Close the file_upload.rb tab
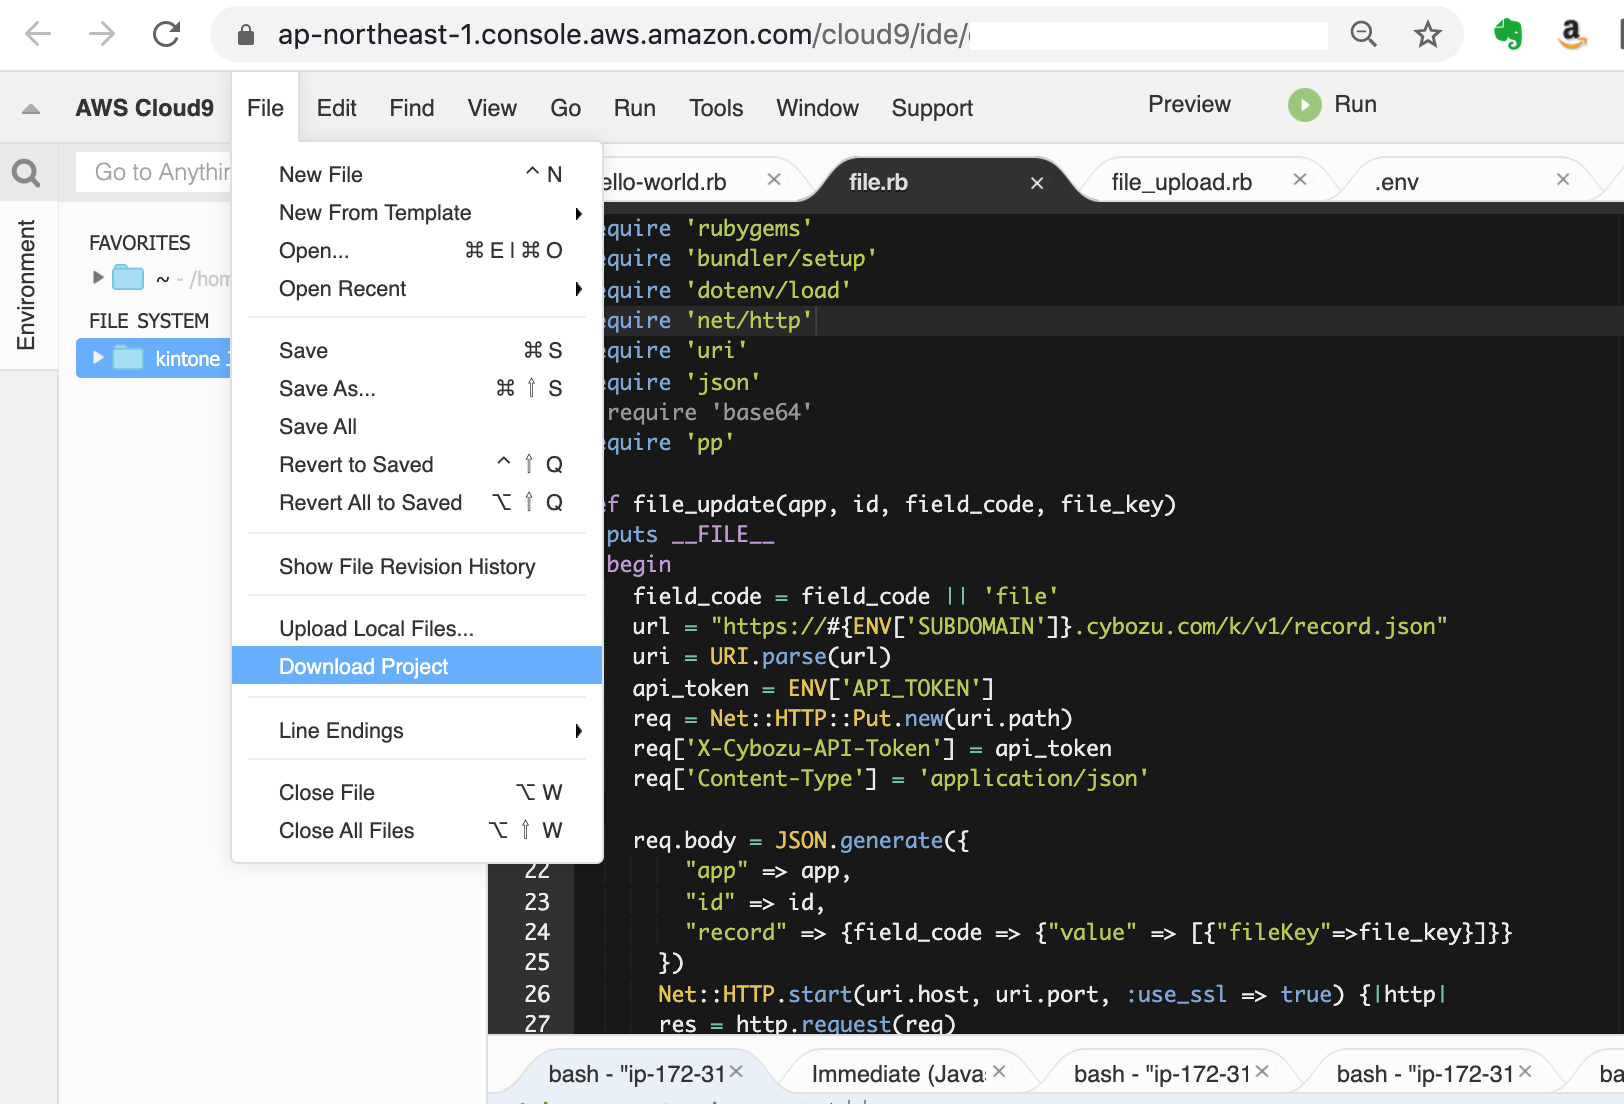 point(1300,180)
